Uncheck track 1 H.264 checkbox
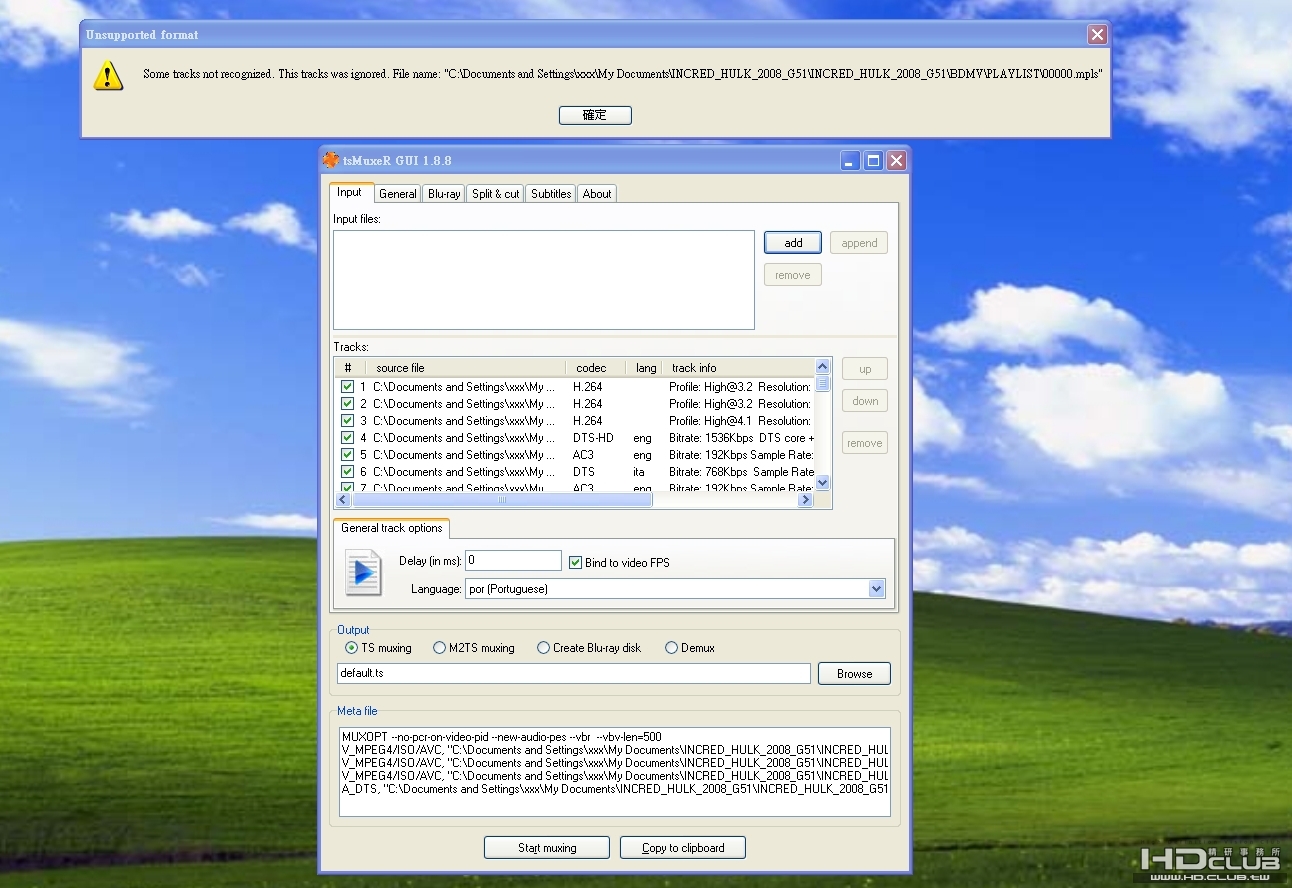Viewport: 1292px width, 888px height. (347, 387)
